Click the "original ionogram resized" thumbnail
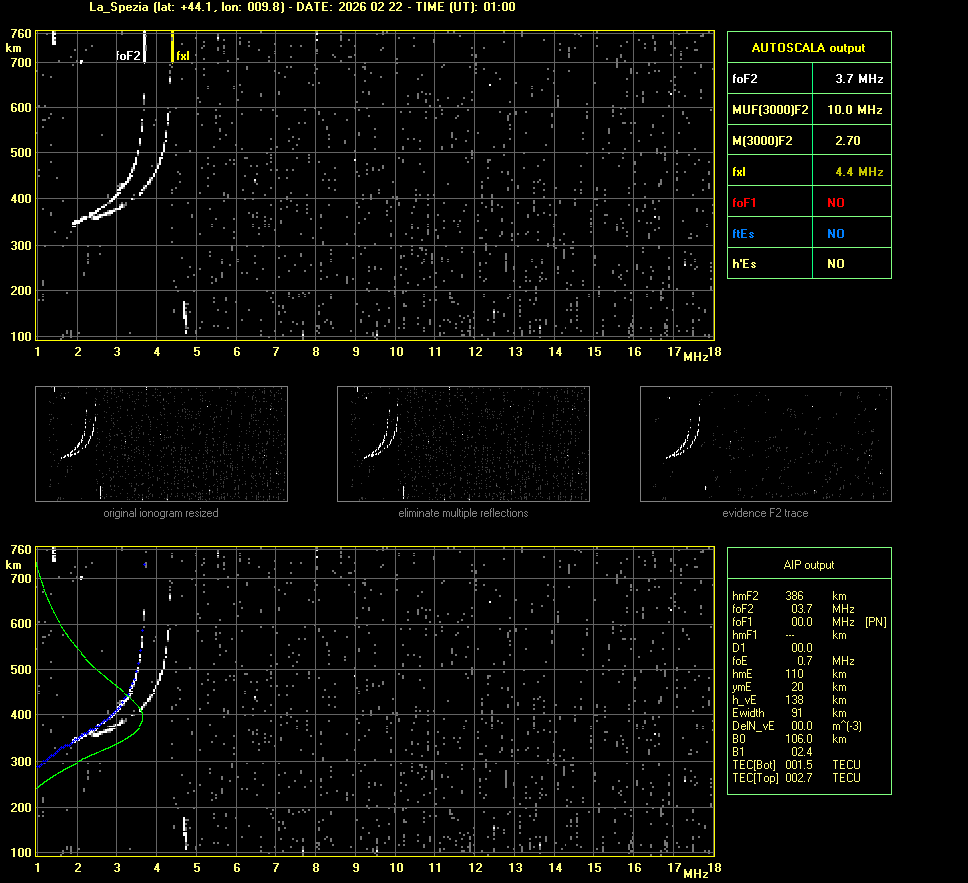This screenshot has width=968, height=883. tap(160, 444)
